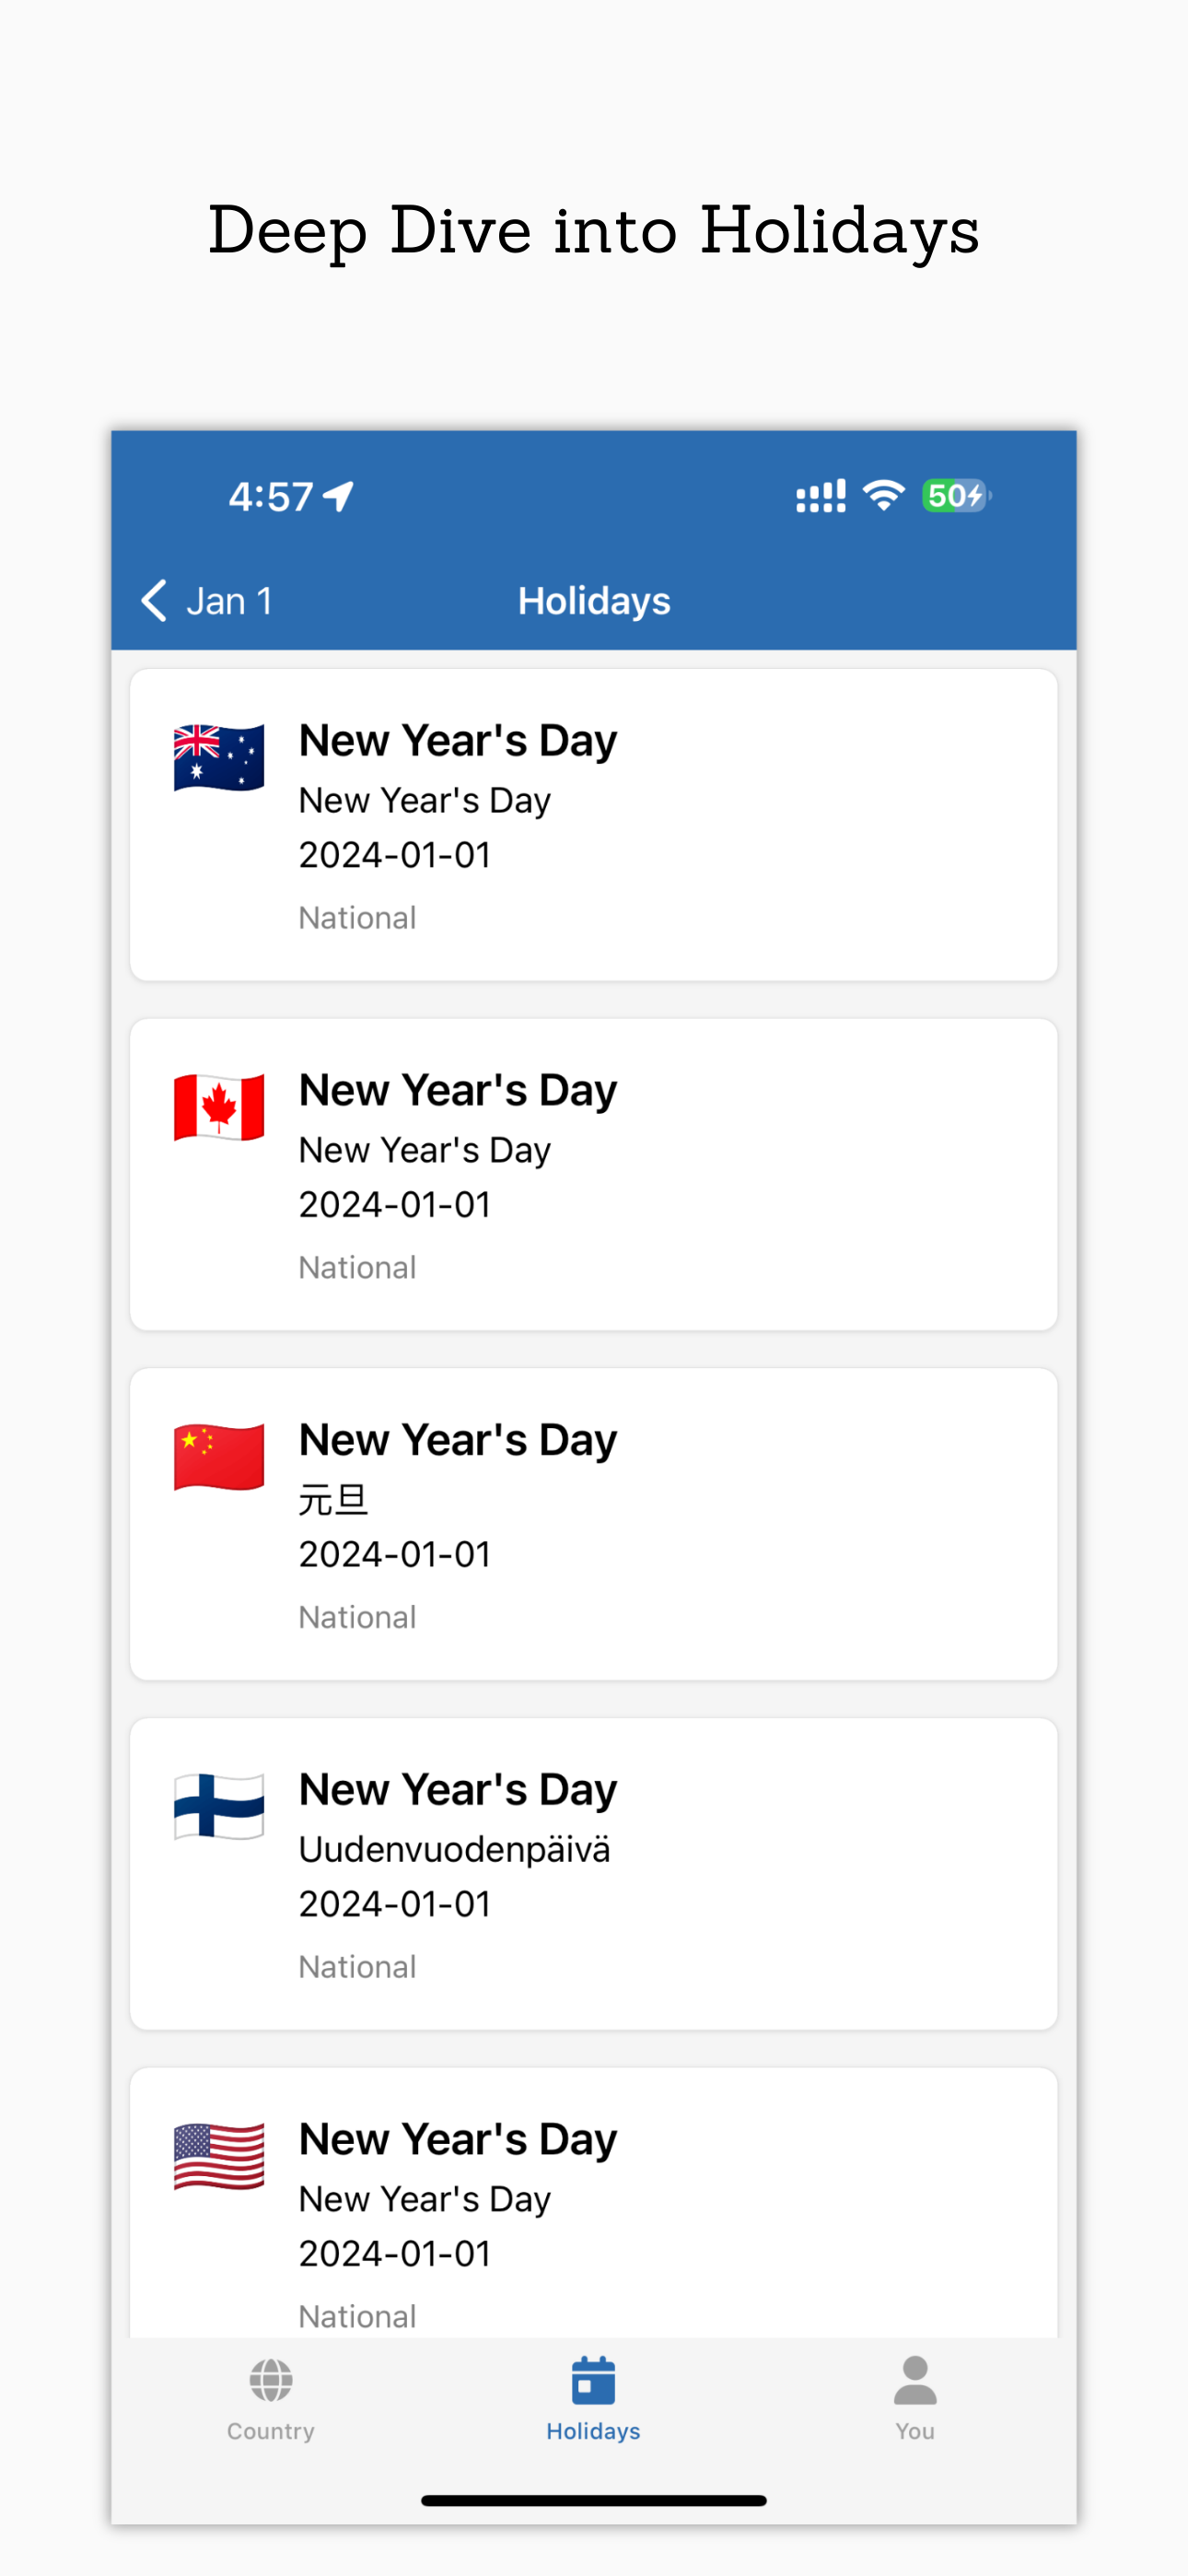
Task: Tap the Country globe icon
Action: [271, 2380]
